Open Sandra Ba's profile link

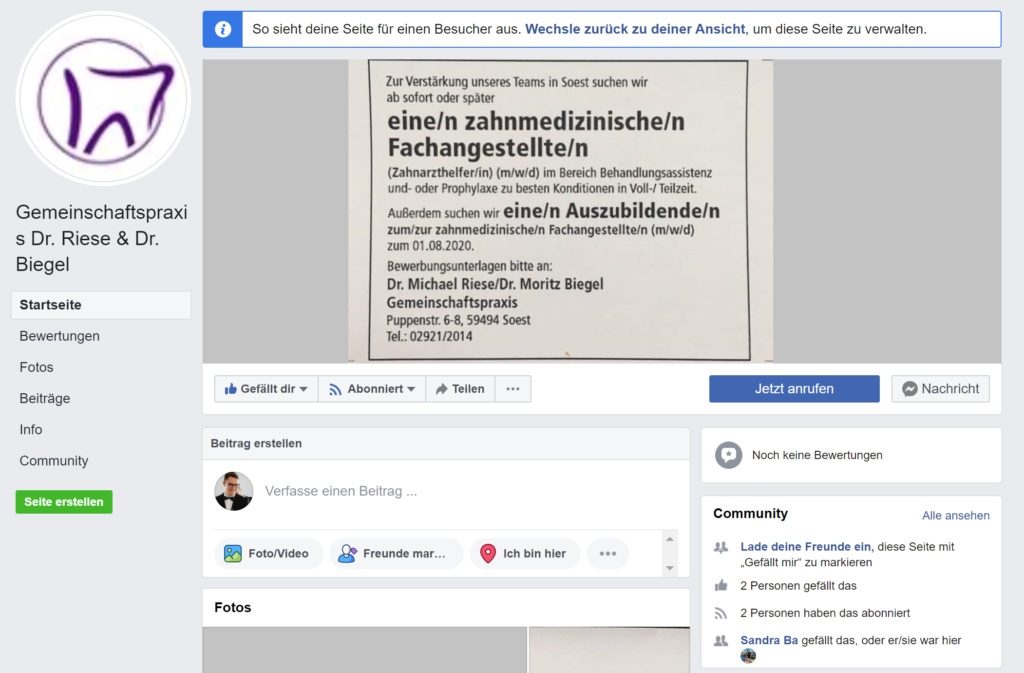tap(769, 640)
